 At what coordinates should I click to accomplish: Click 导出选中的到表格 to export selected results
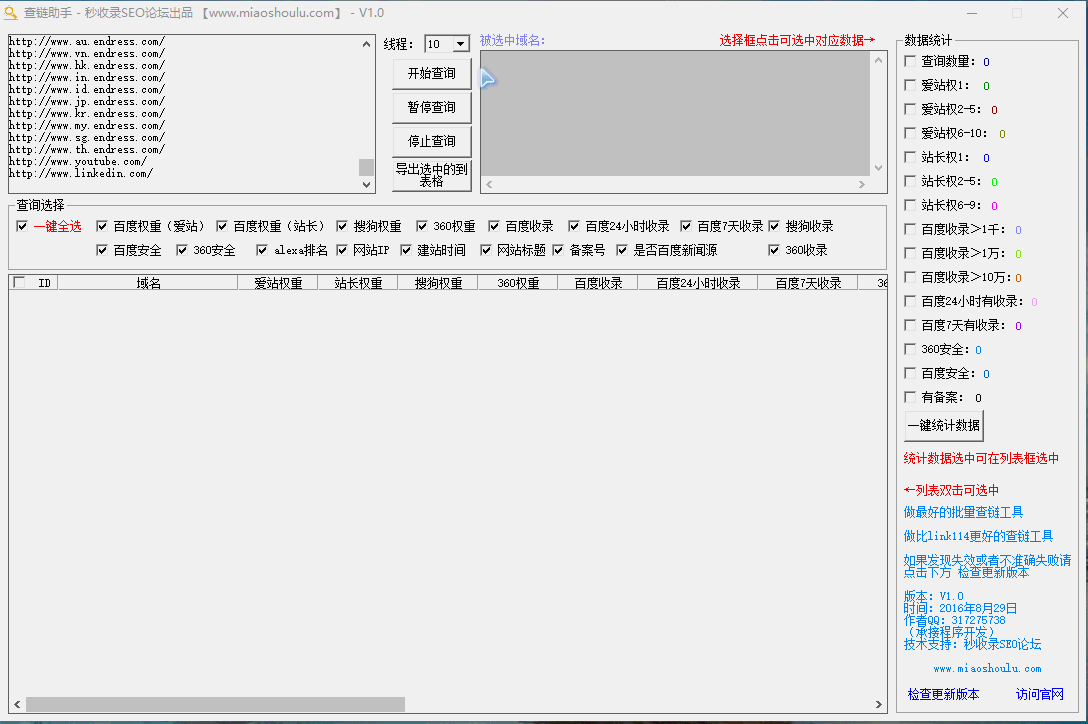point(431,175)
